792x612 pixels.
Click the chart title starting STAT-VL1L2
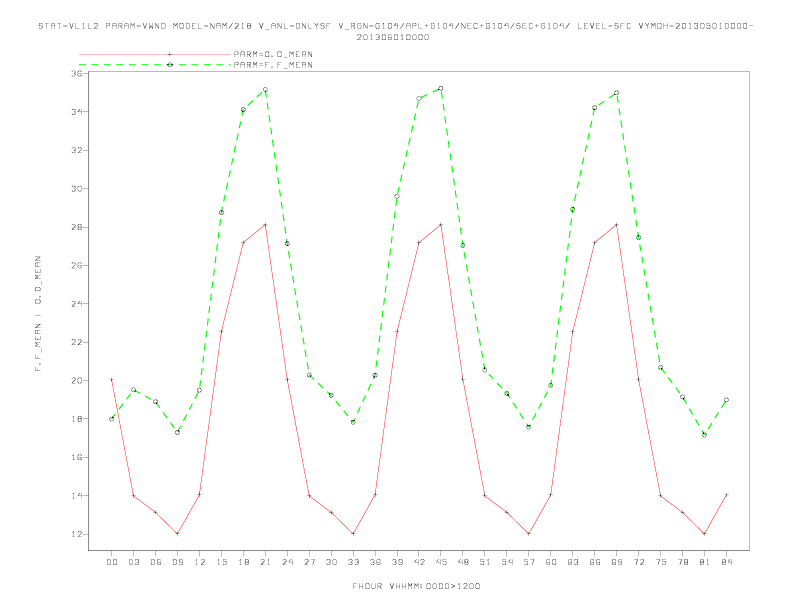(x=395, y=31)
